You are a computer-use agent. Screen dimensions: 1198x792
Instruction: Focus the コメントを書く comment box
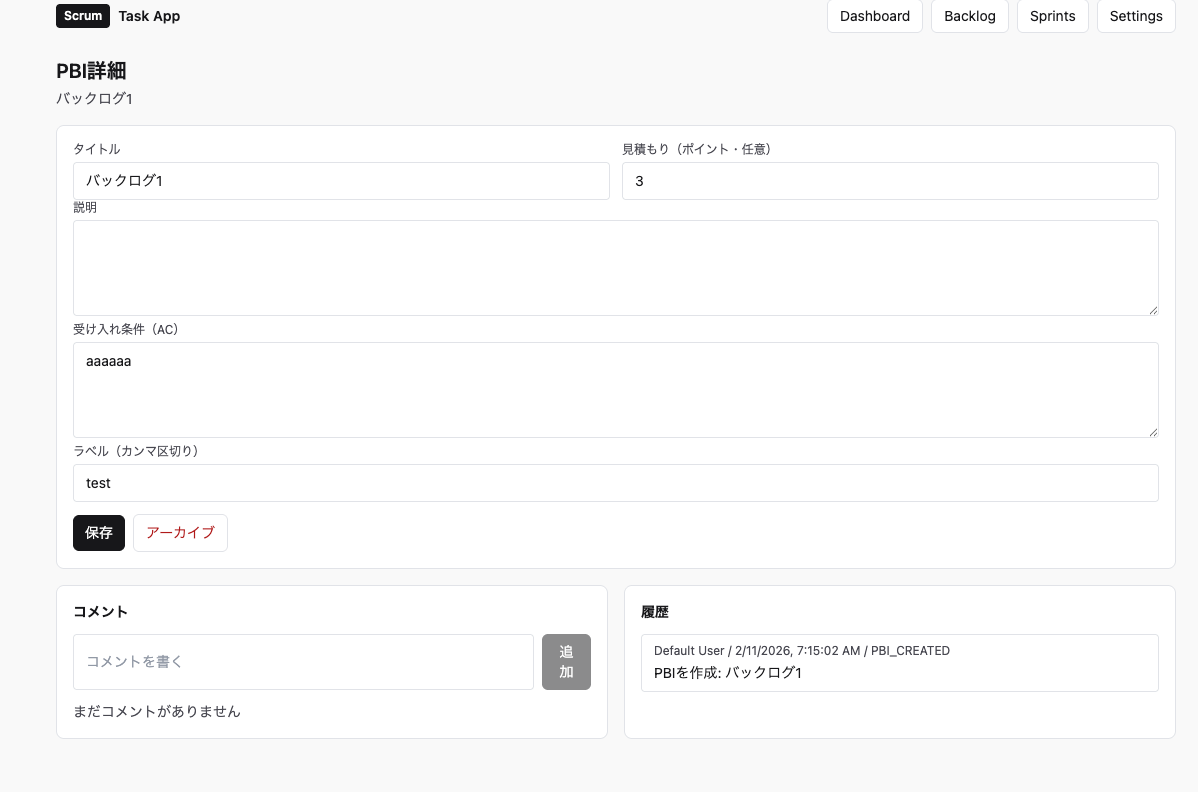pos(303,662)
